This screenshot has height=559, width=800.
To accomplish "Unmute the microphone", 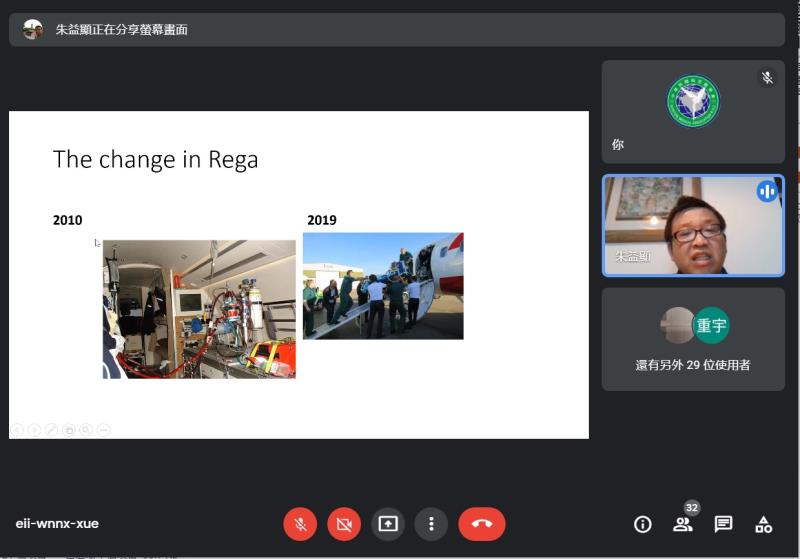I will point(299,524).
